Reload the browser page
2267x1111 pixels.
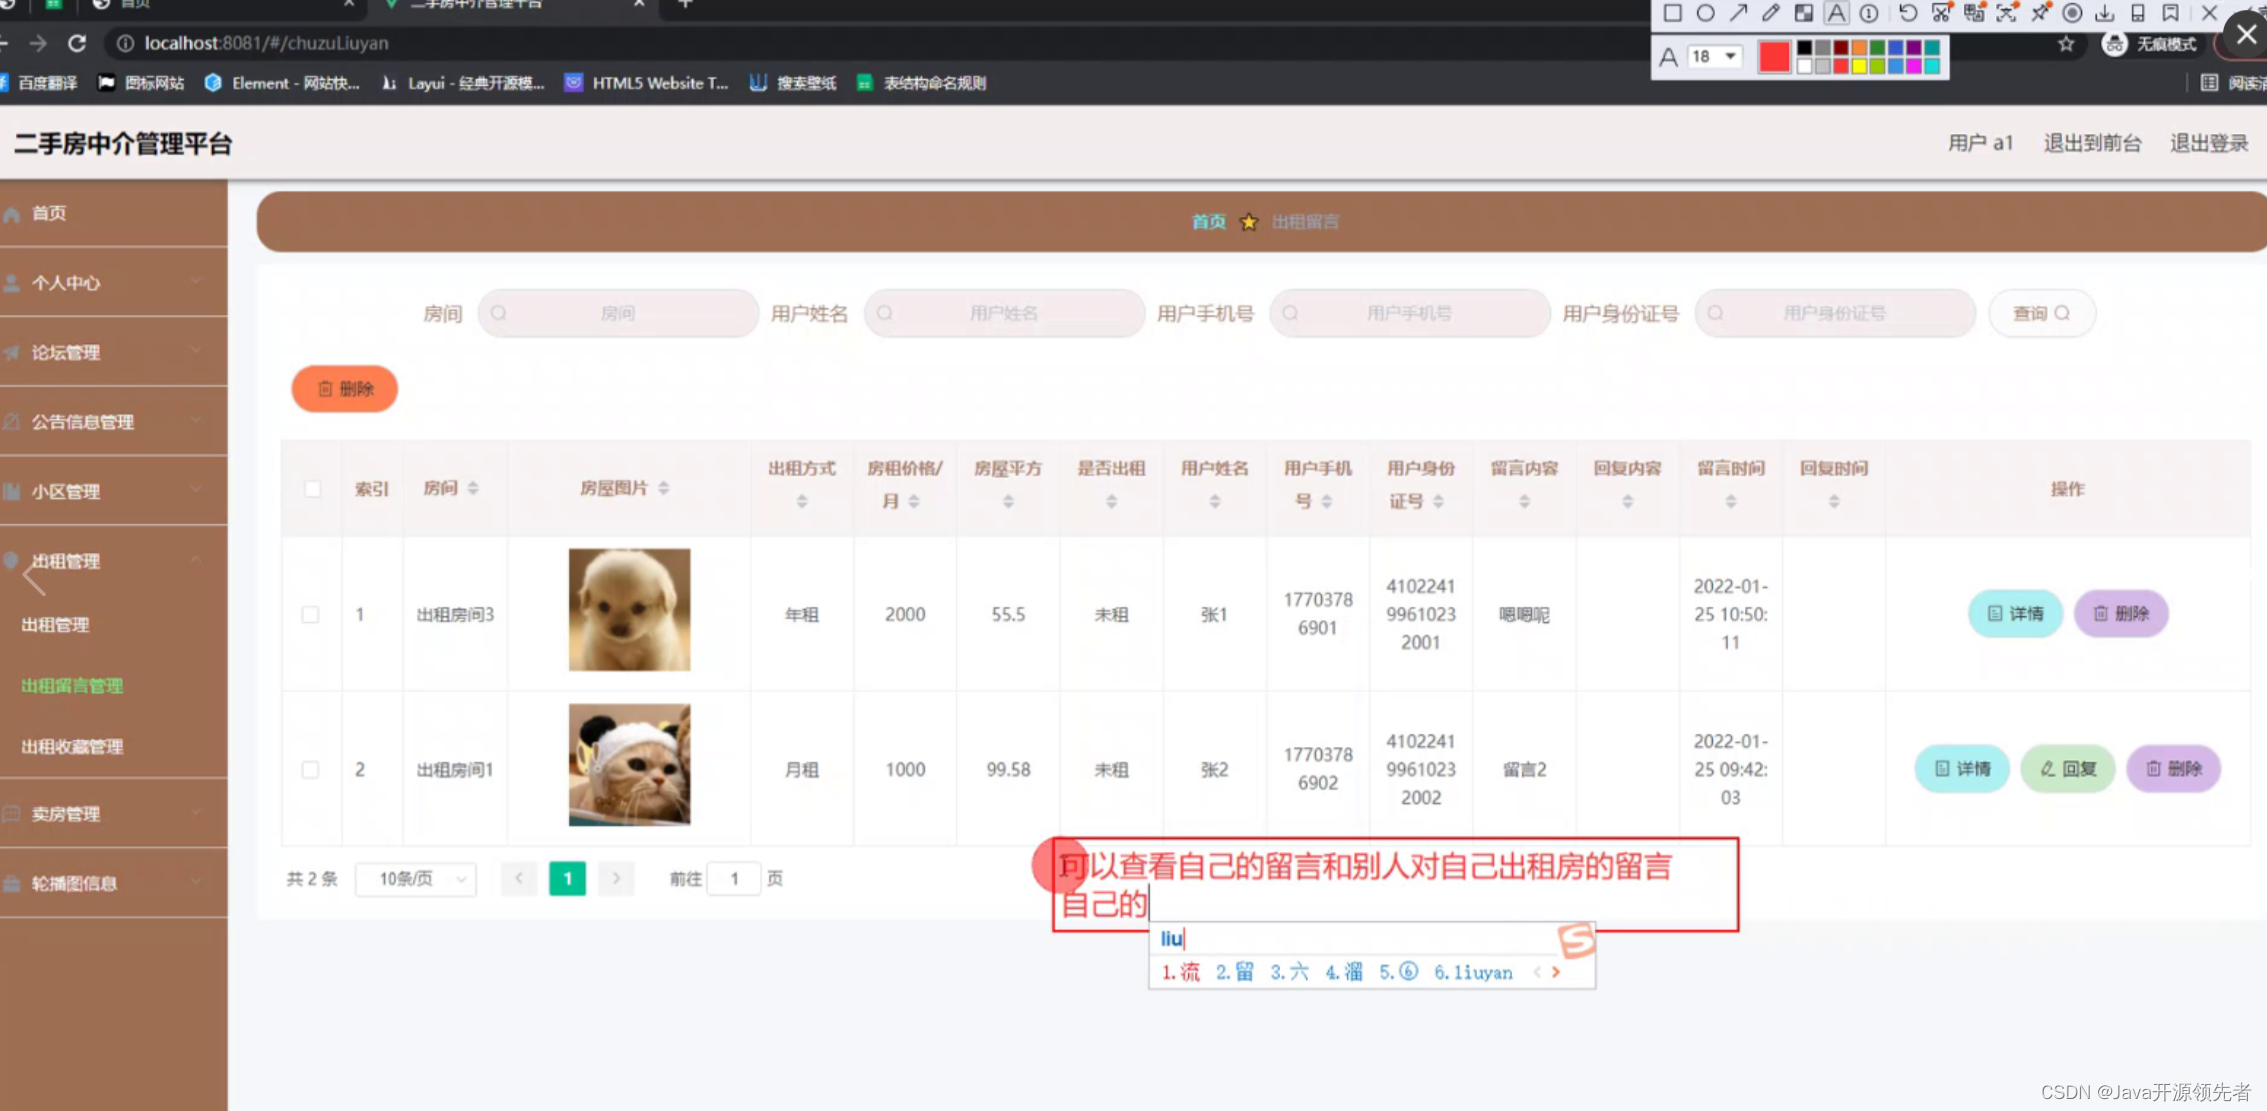(x=77, y=43)
